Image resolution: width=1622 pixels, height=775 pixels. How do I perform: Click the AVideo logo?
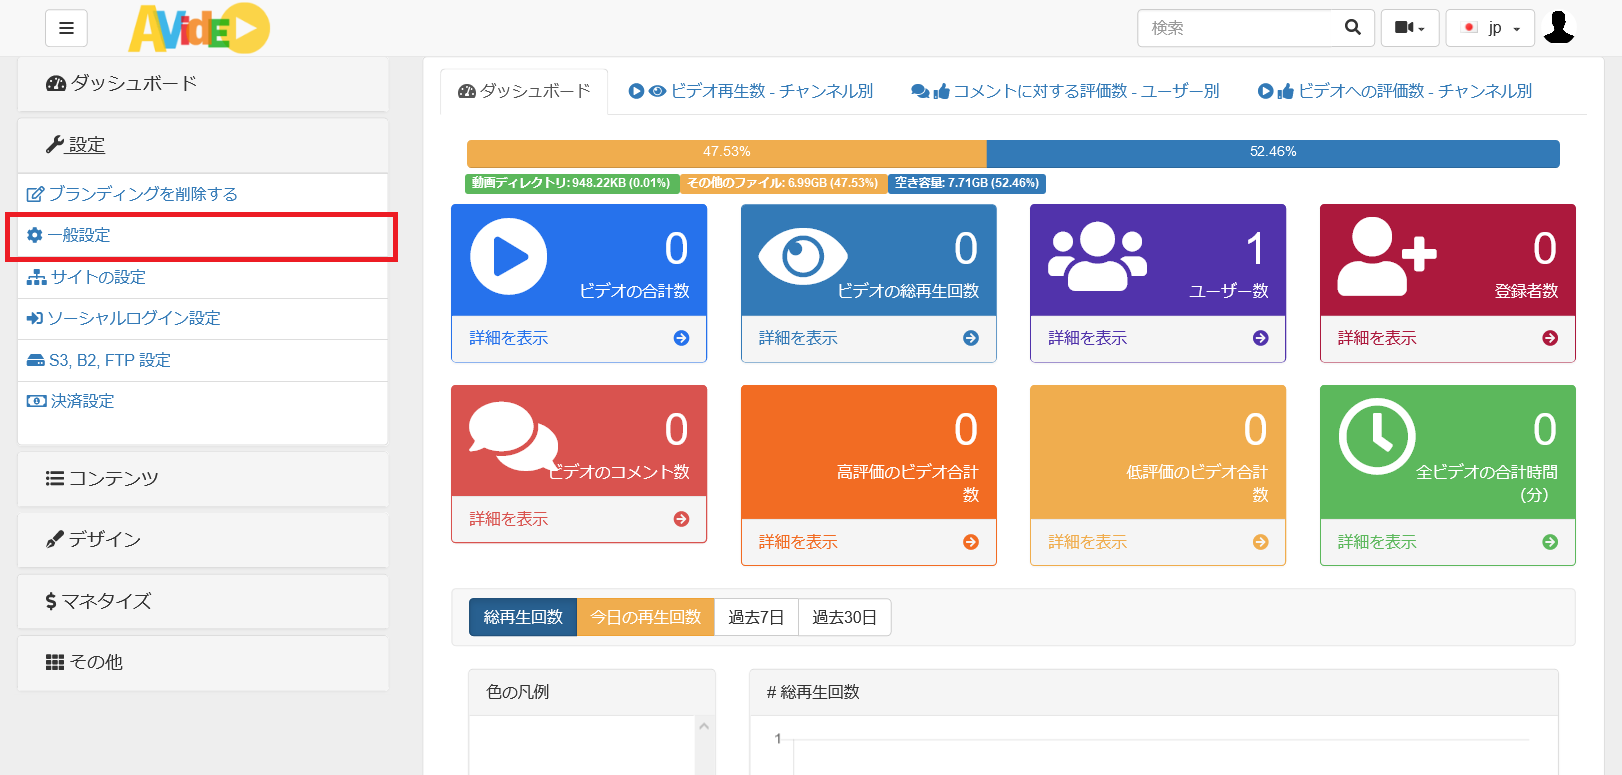click(x=199, y=28)
